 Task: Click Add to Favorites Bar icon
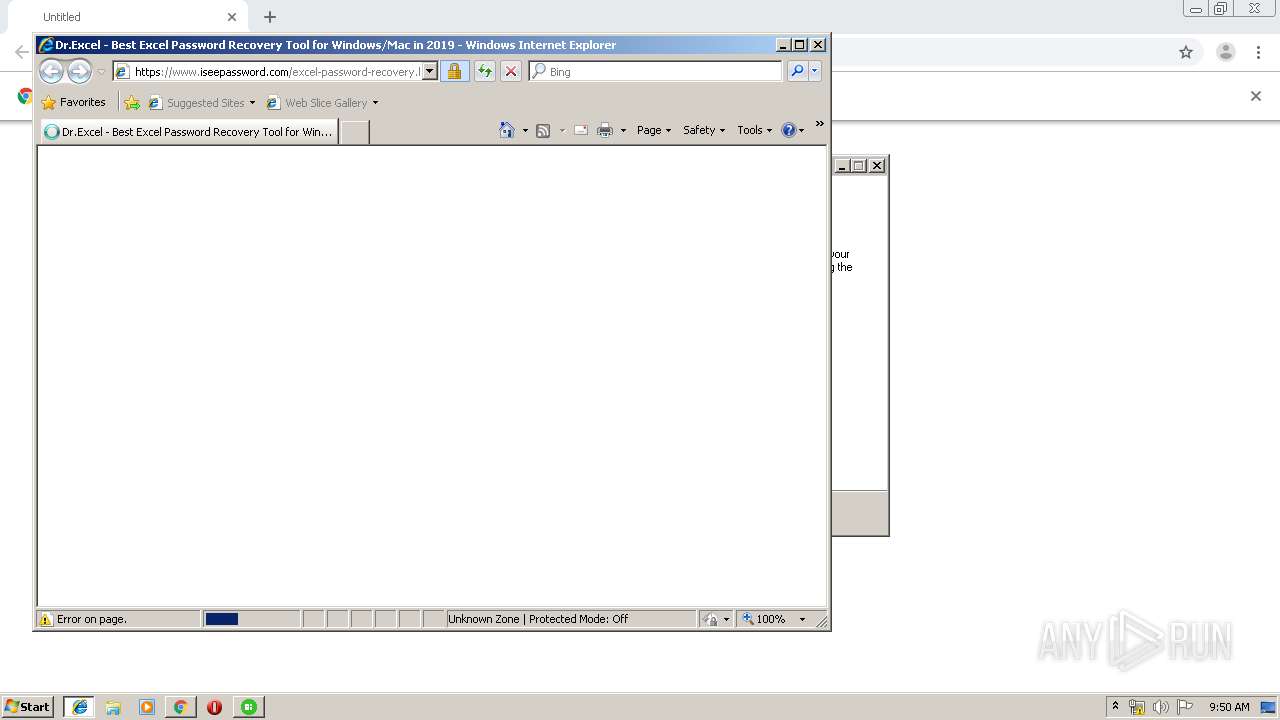click(x=132, y=102)
